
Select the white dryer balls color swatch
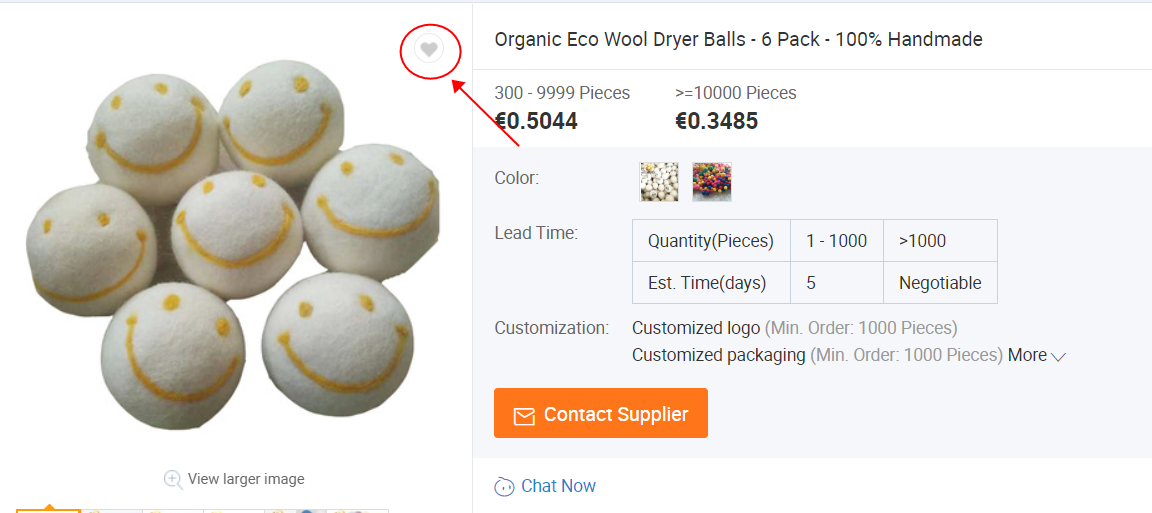tap(659, 182)
